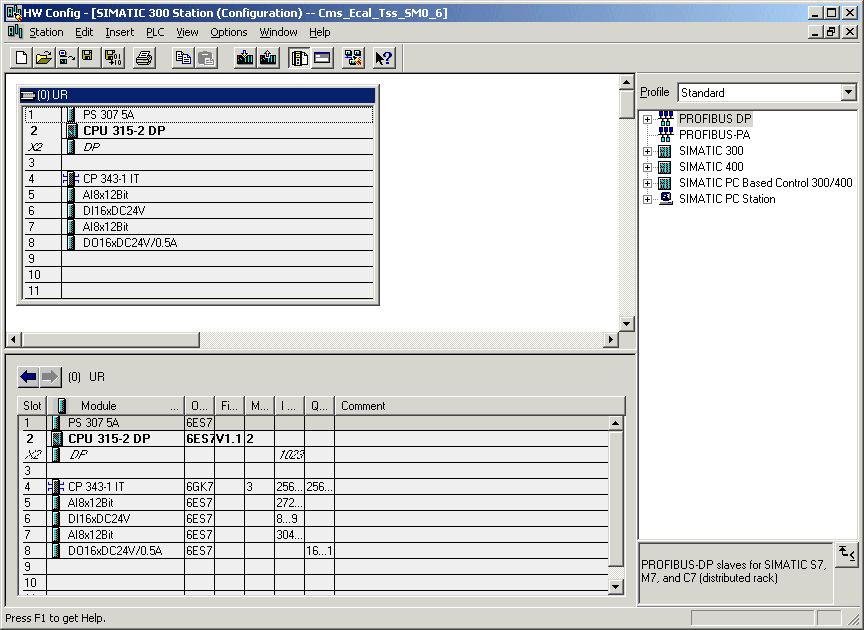Screen dimensions: 864x630
Task: Open the Edit menu
Action: (84, 32)
